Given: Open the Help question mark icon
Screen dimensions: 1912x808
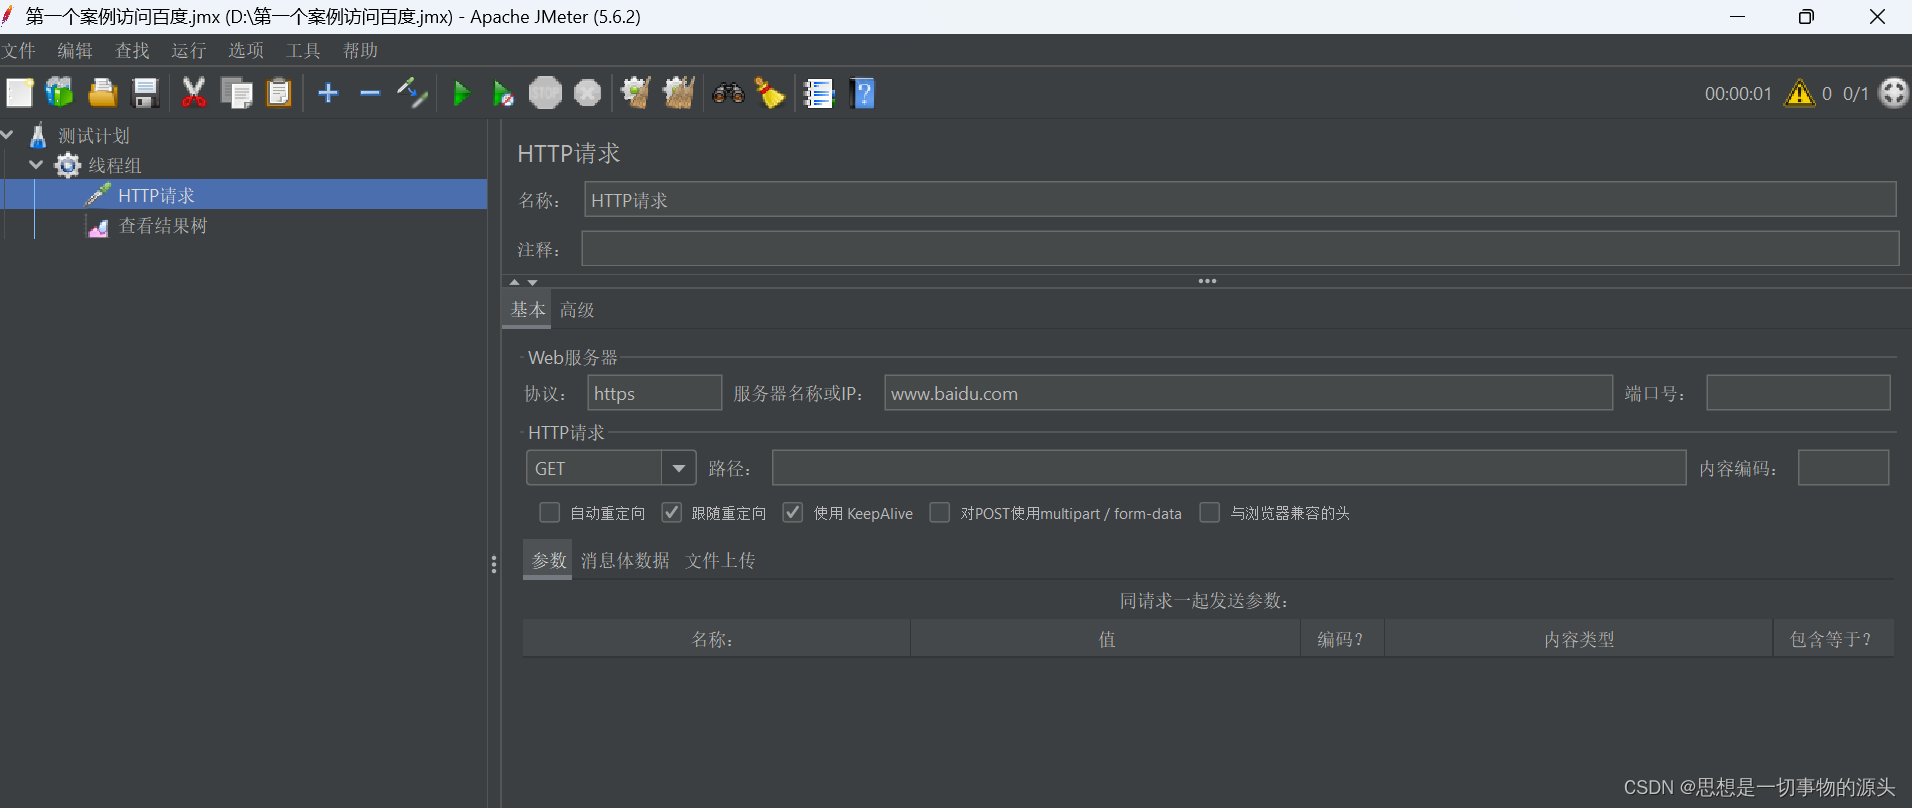Looking at the screenshot, I should point(862,93).
